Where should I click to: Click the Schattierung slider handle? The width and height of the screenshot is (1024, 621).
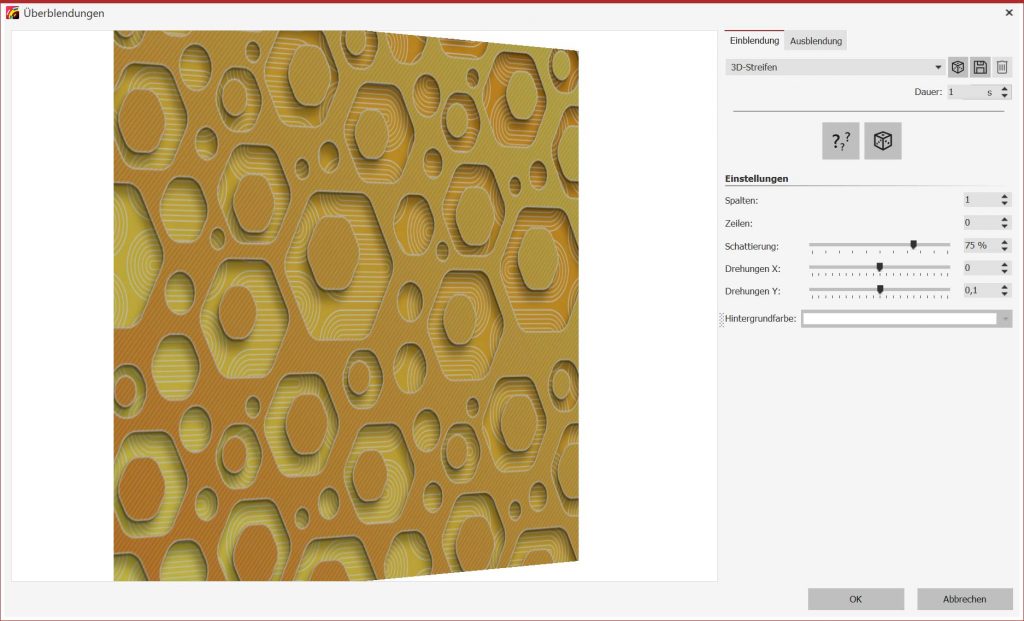coord(913,244)
